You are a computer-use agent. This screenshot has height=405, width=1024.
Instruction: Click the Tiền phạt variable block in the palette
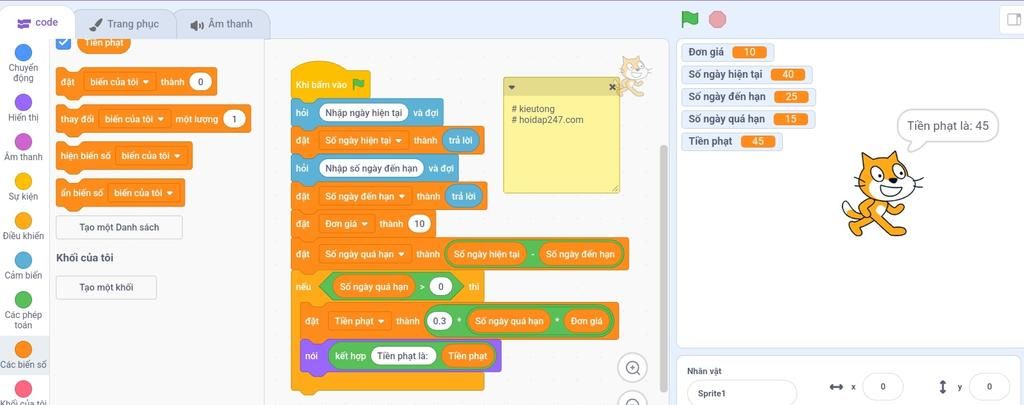[x=104, y=44]
